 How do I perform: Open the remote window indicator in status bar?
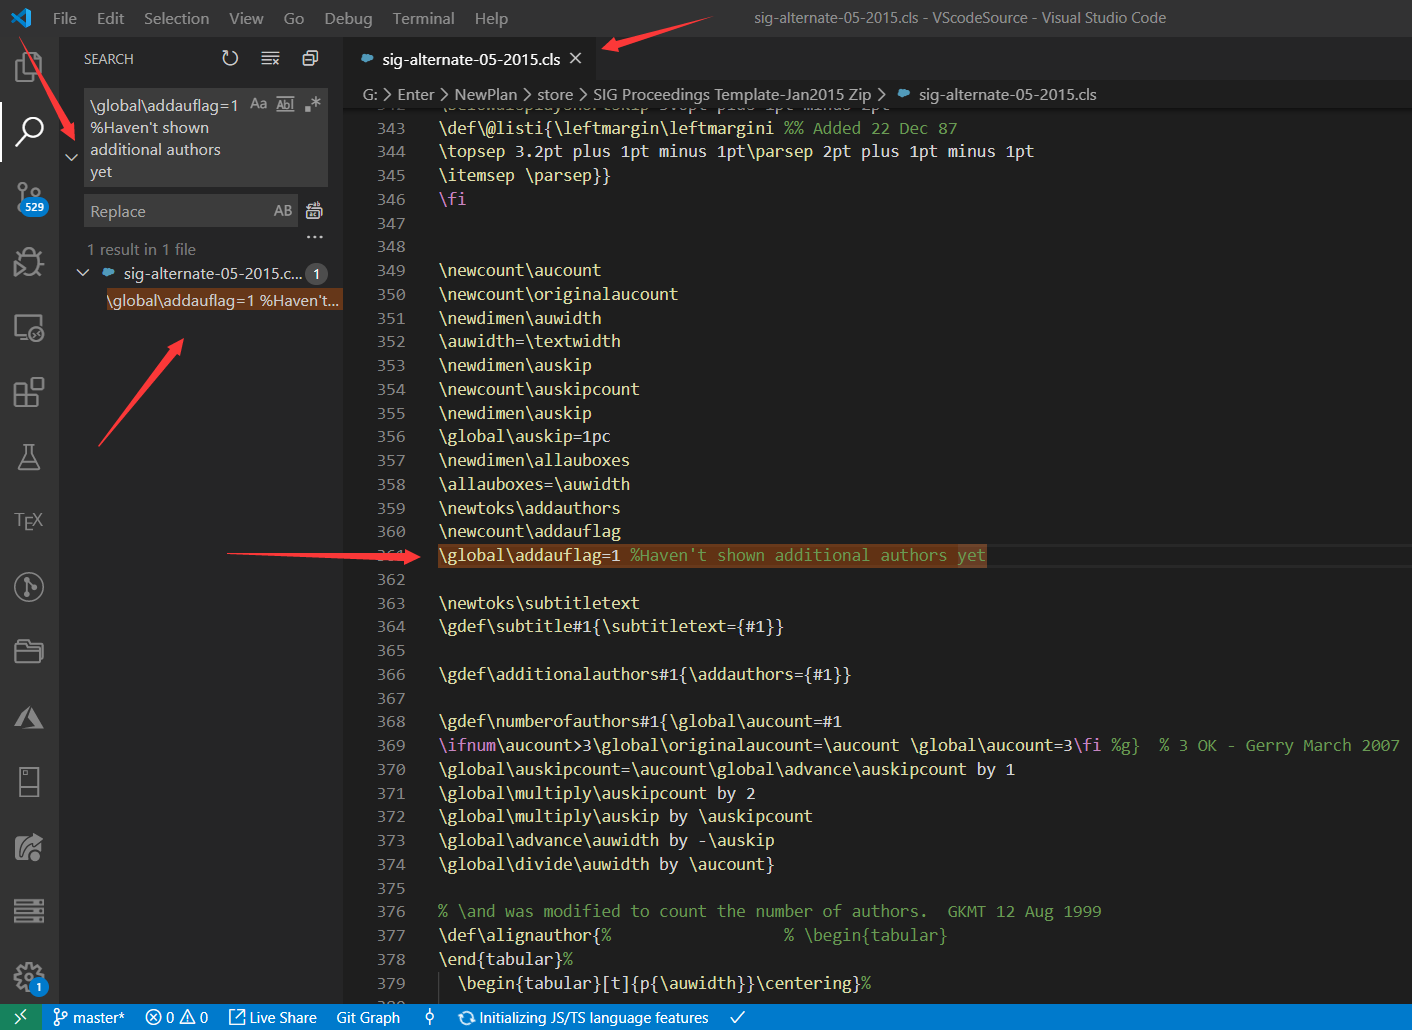pyautogui.click(x=20, y=1017)
